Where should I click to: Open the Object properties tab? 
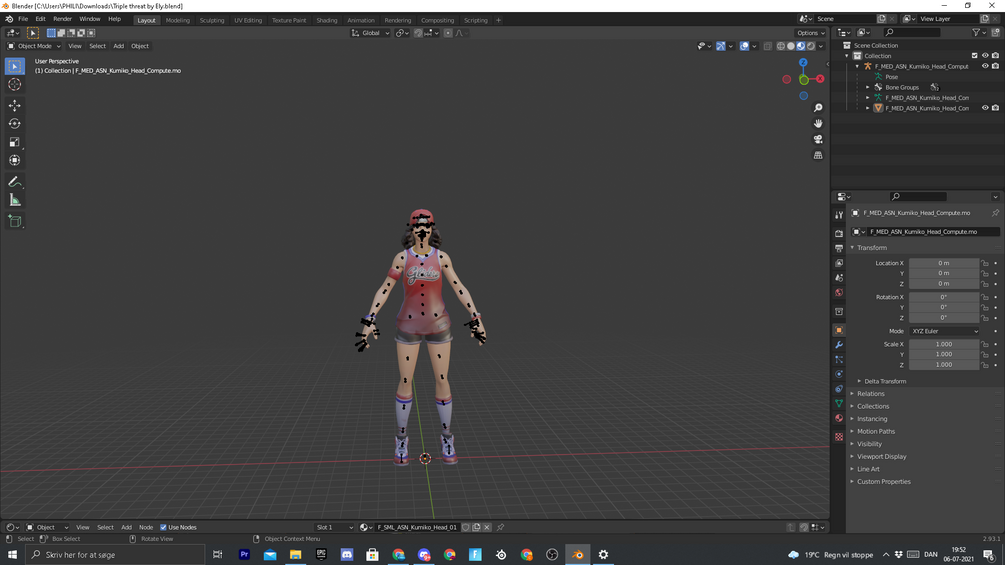click(x=839, y=331)
